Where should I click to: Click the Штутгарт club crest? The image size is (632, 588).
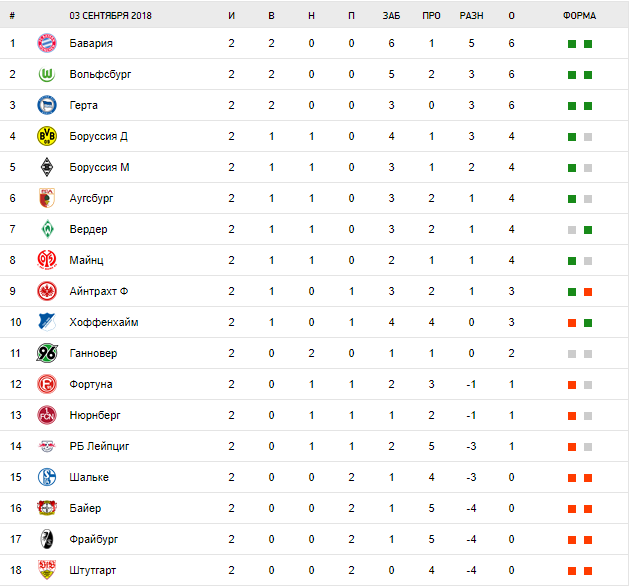point(46,570)
